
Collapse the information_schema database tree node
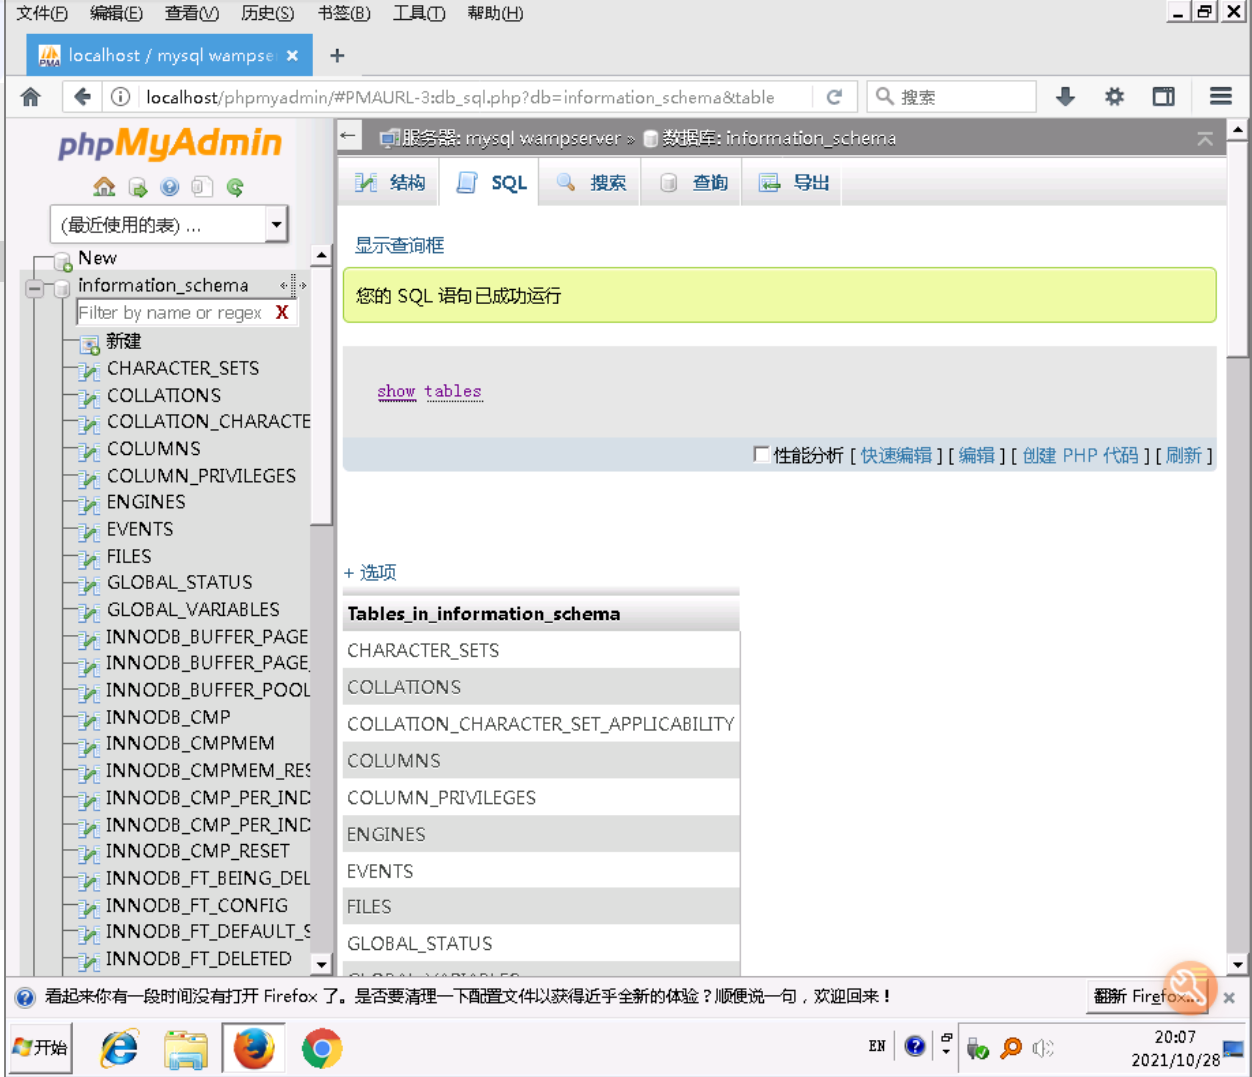pos(34,288)
